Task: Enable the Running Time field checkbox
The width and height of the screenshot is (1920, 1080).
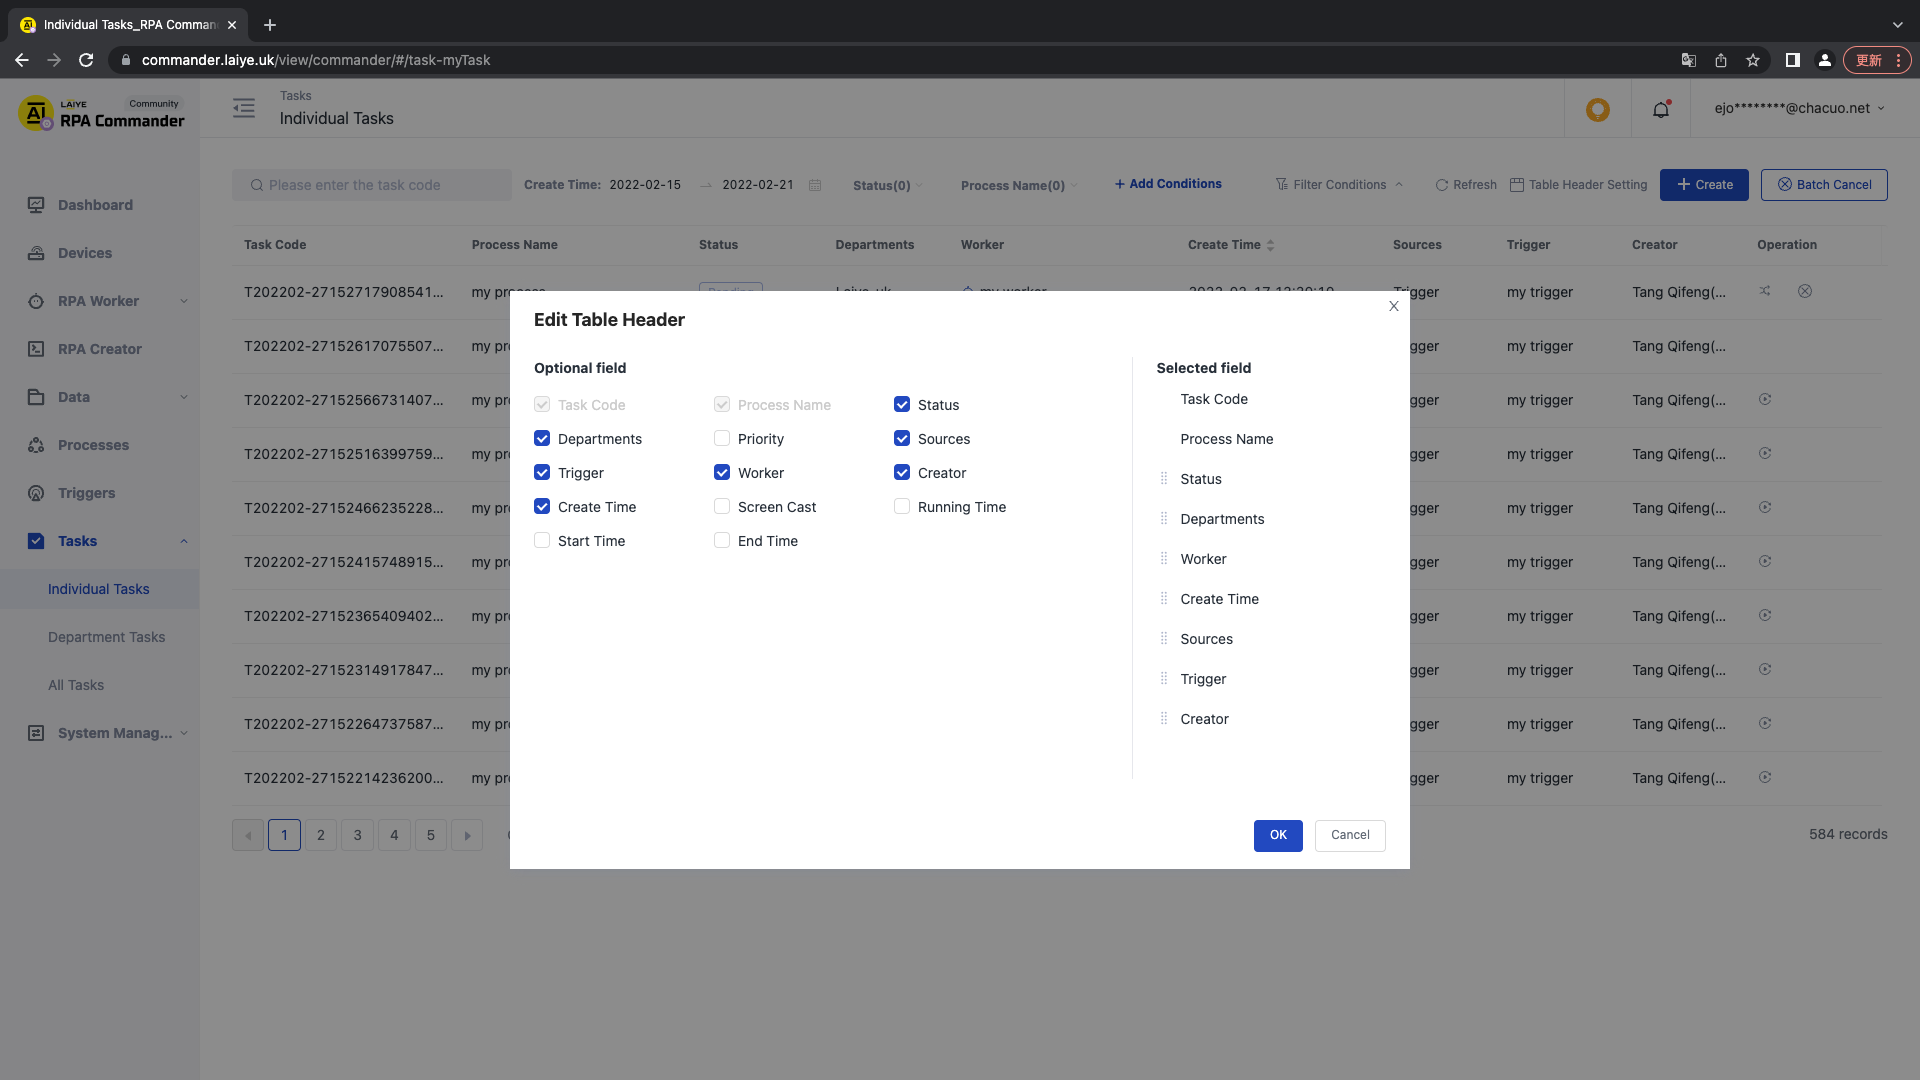Action: 902,506
